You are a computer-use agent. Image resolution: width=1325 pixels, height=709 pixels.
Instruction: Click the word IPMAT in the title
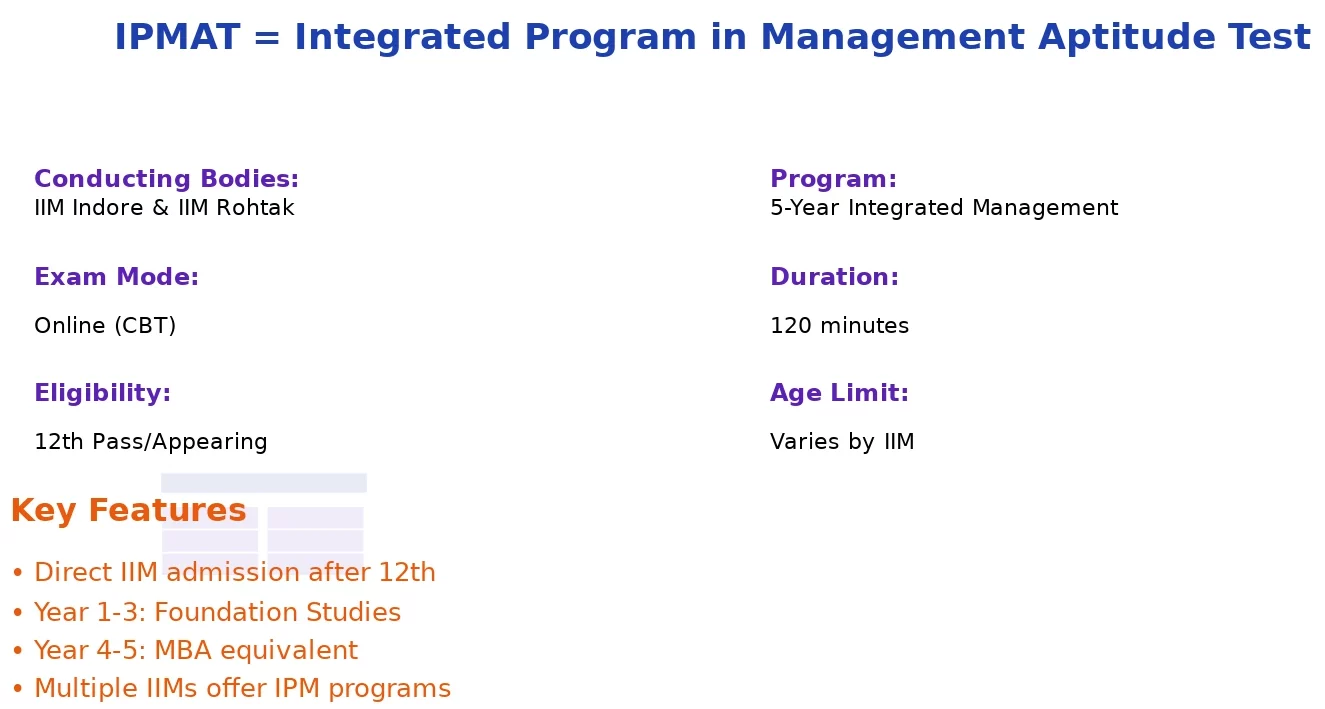point(177,38)
